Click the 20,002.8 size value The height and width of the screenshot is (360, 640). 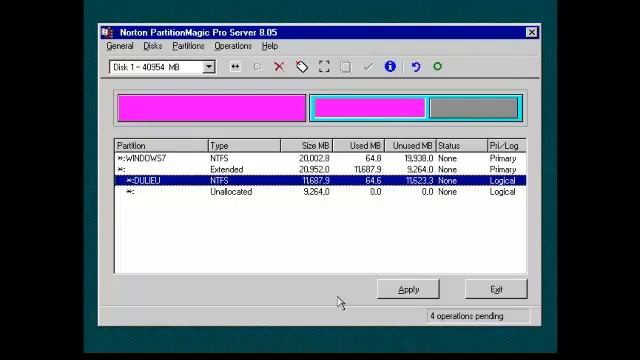coord(314,158)
